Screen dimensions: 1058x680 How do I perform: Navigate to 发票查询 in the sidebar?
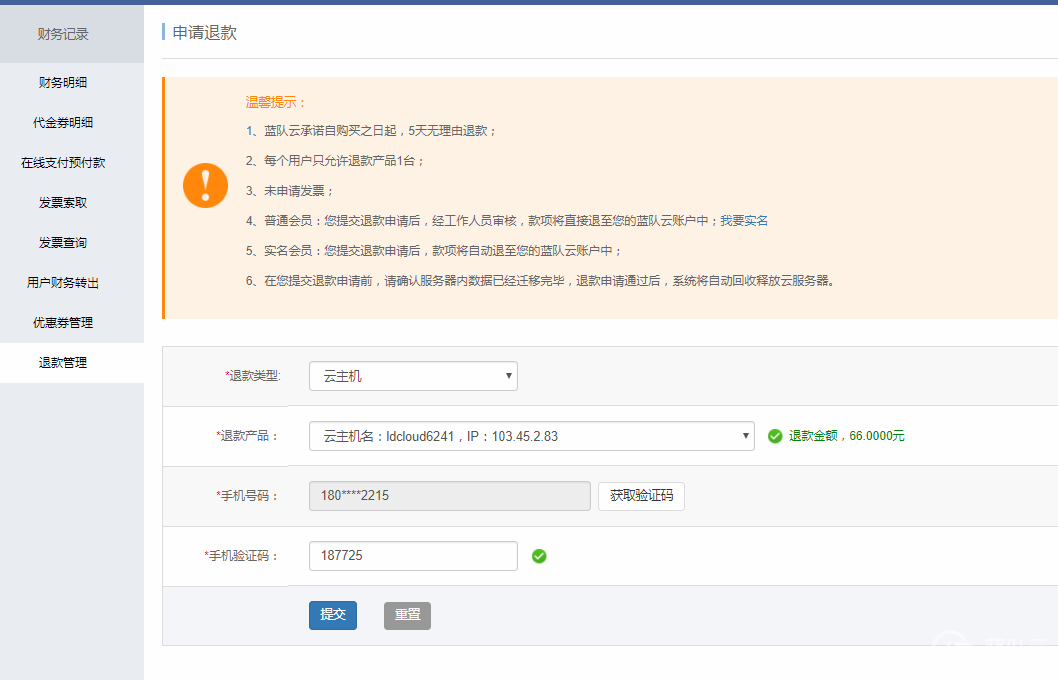(63, 243)
